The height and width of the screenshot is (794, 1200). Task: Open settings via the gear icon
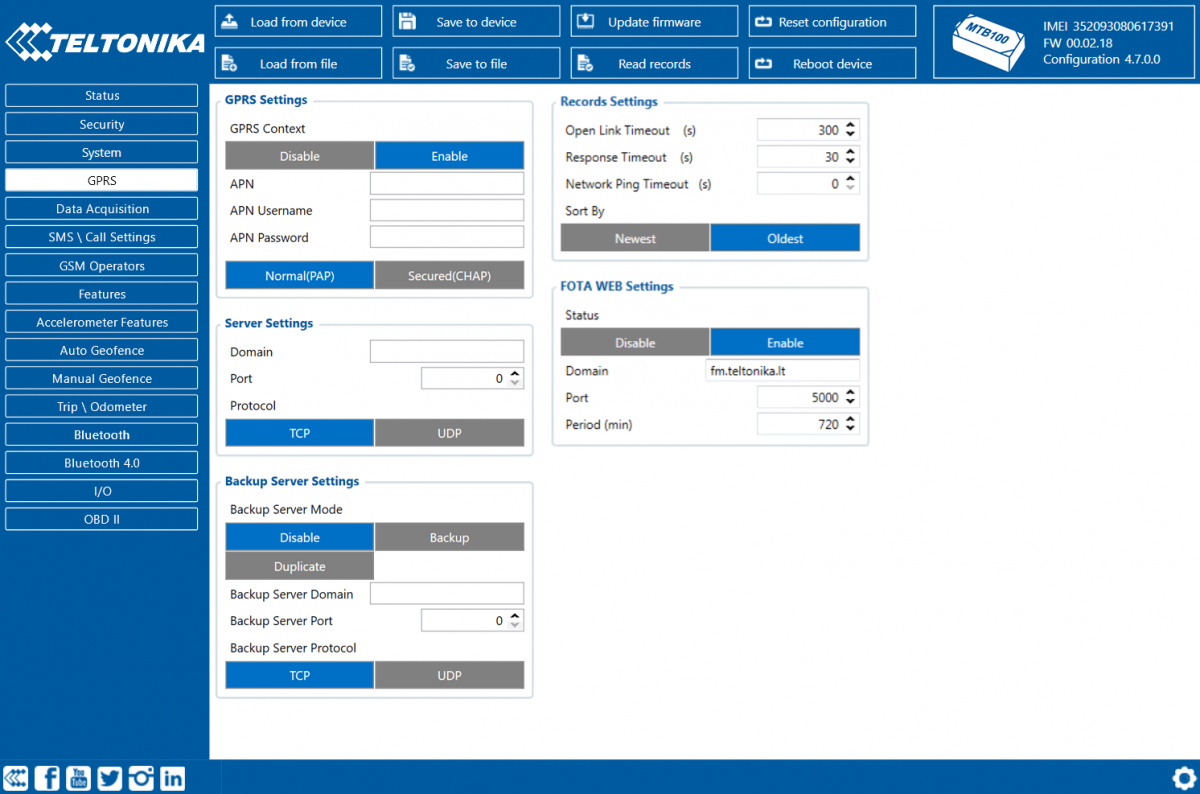point(1184,777)
